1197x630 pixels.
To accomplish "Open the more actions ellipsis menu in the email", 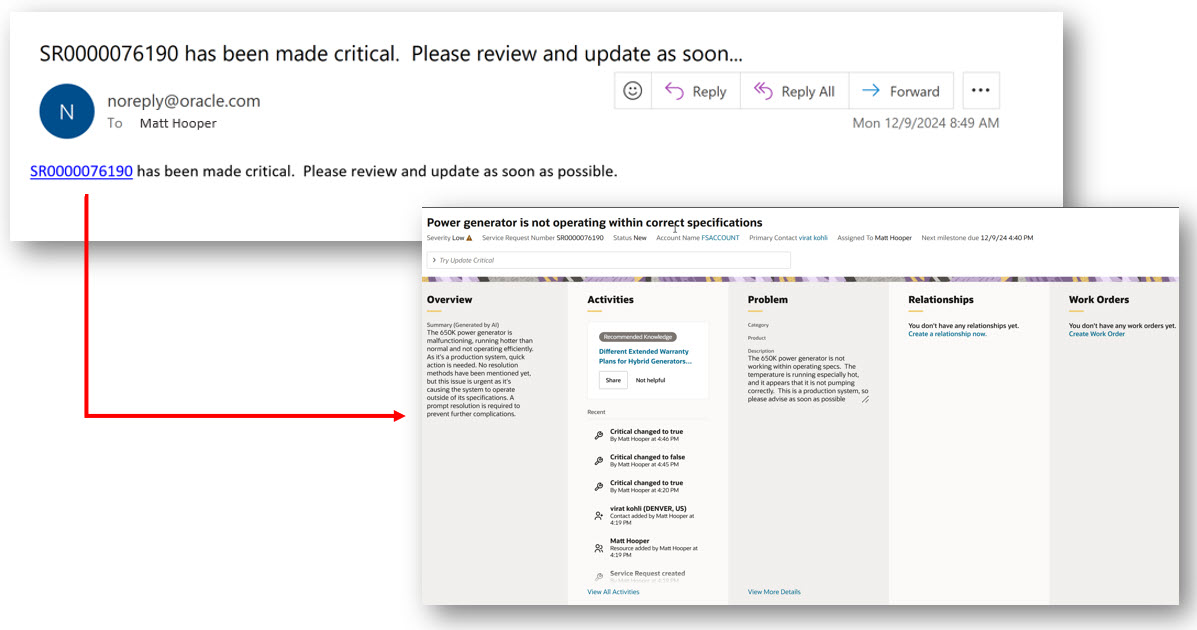I will tap(981, 91).
